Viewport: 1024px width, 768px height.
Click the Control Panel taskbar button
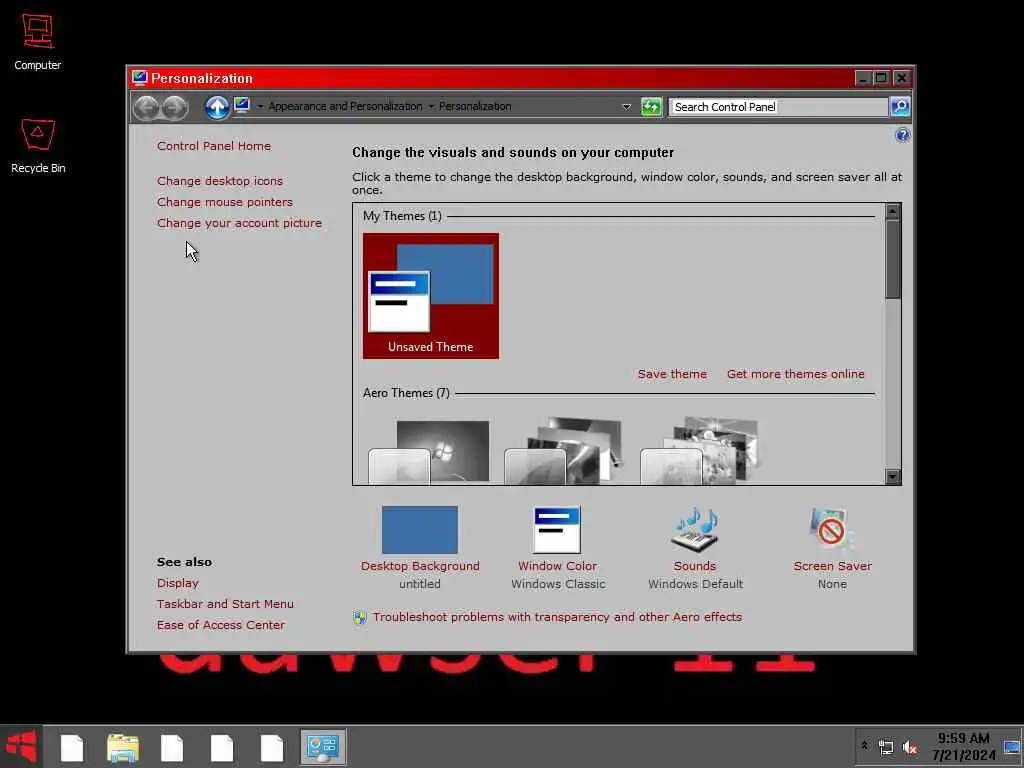coord(323,747)
